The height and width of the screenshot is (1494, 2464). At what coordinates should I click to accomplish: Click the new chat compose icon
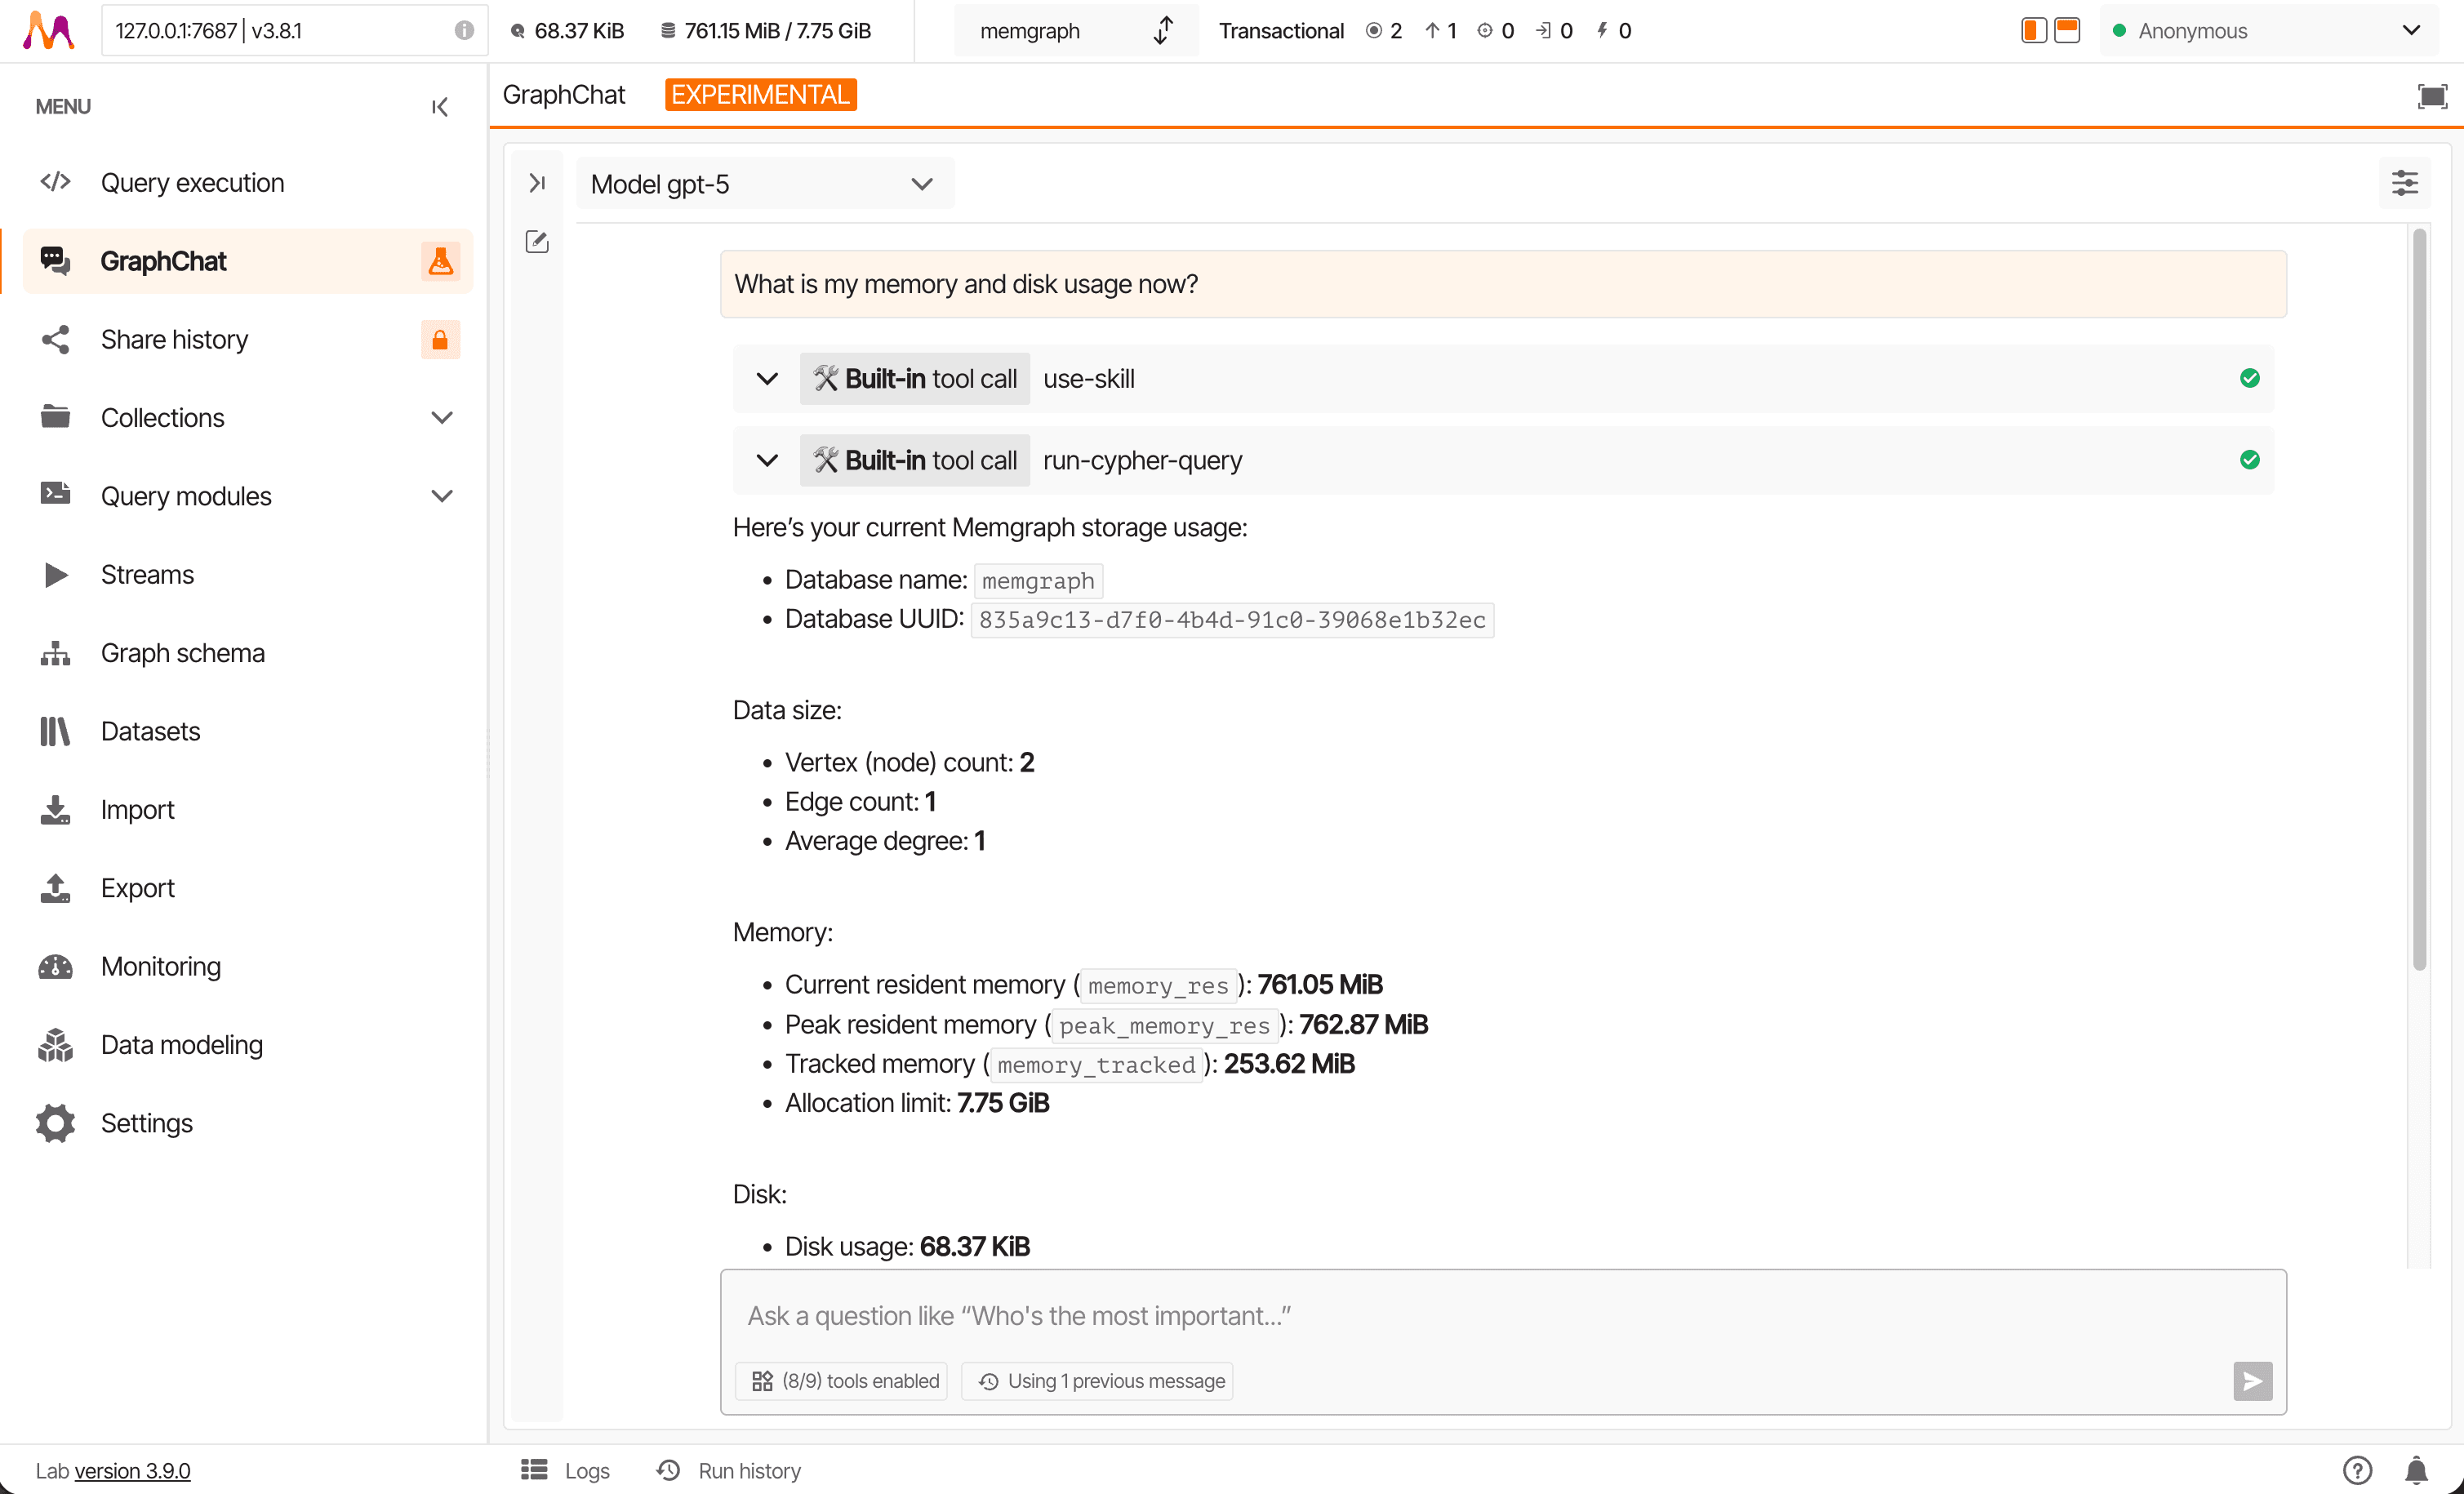click(x=537, y=241)
